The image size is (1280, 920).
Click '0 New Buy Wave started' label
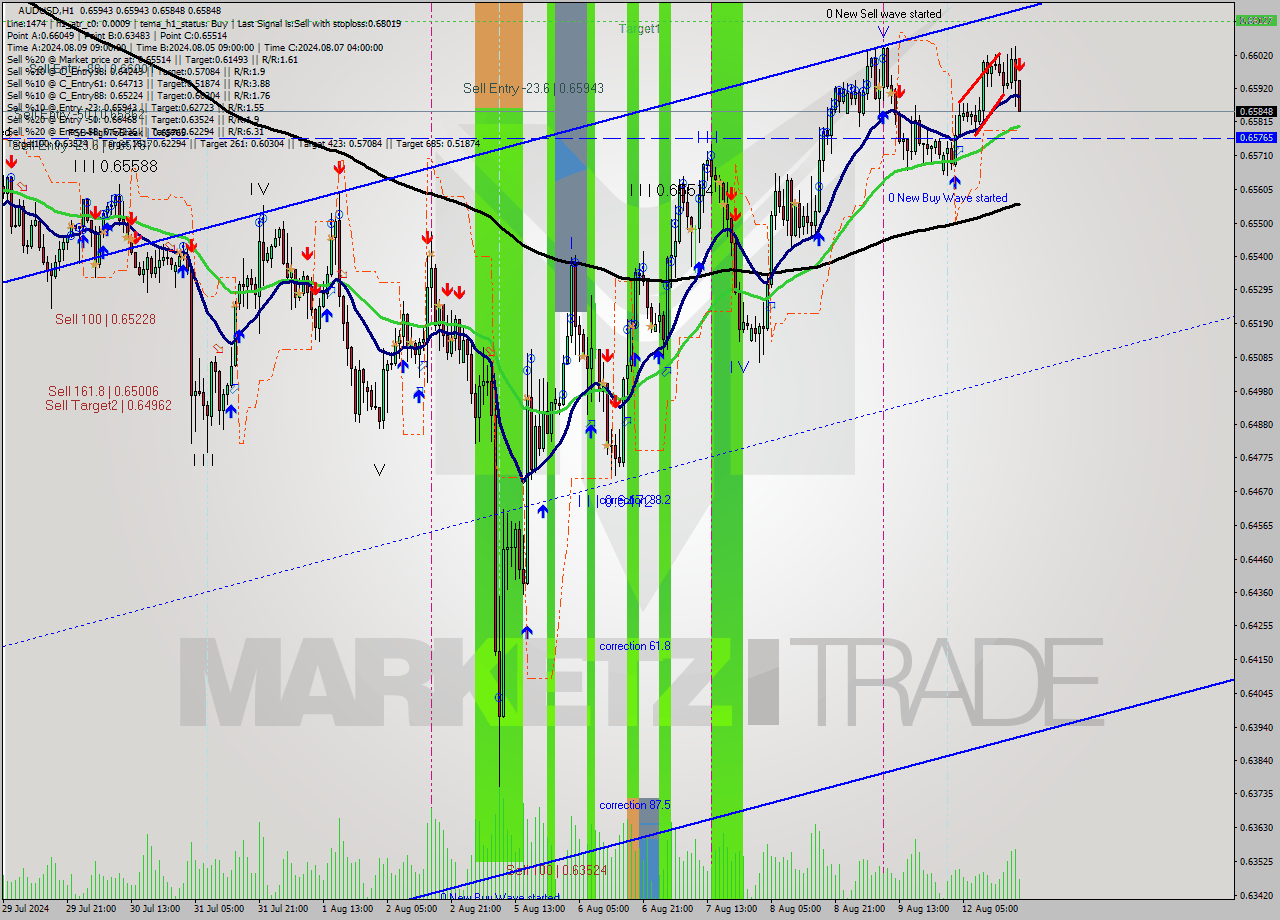coord(948,198)
